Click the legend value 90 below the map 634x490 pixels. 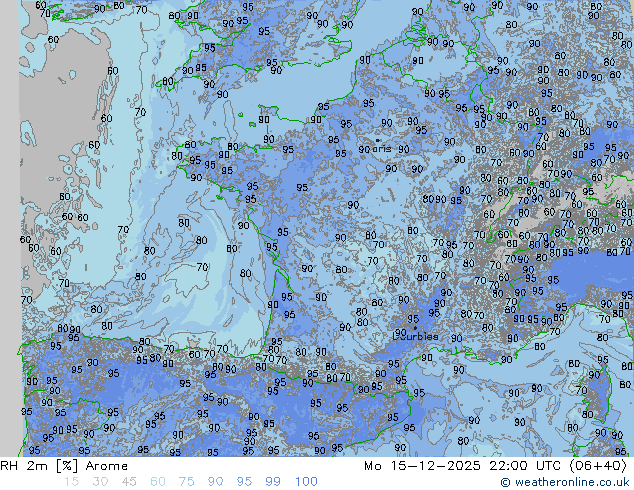coord(215,482)
